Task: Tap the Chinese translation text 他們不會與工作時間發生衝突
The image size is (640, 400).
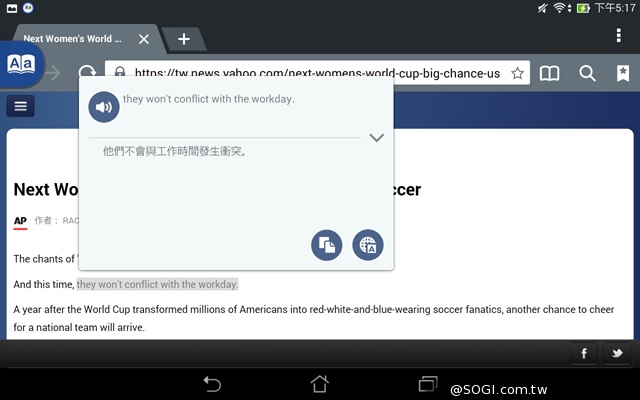Action: [175, 151]
